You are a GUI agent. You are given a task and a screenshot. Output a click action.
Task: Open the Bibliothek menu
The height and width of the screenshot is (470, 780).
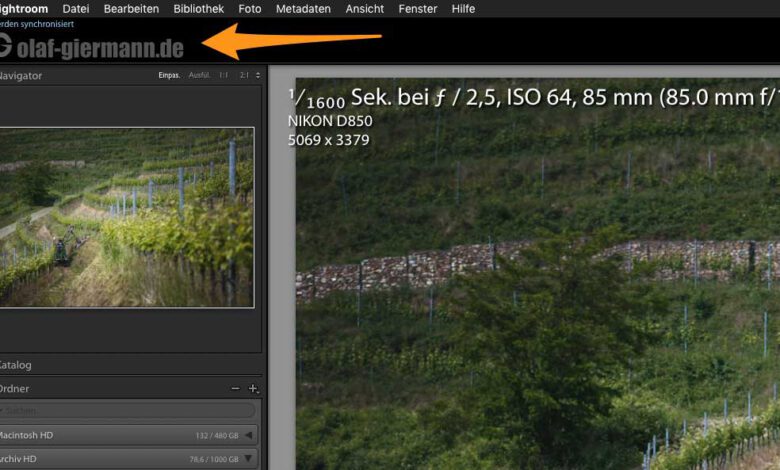click(198, 8)
